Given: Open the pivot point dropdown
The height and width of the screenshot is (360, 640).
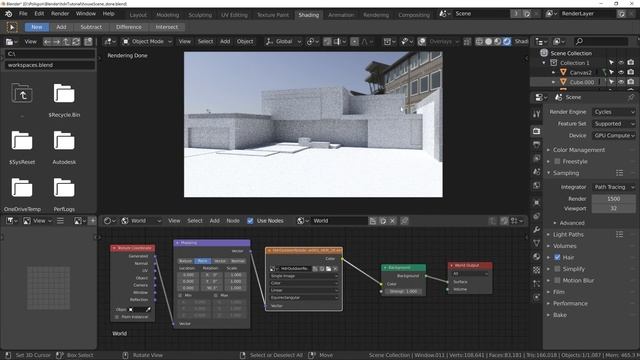Looking at the screenshot, I should click(313, 42).
